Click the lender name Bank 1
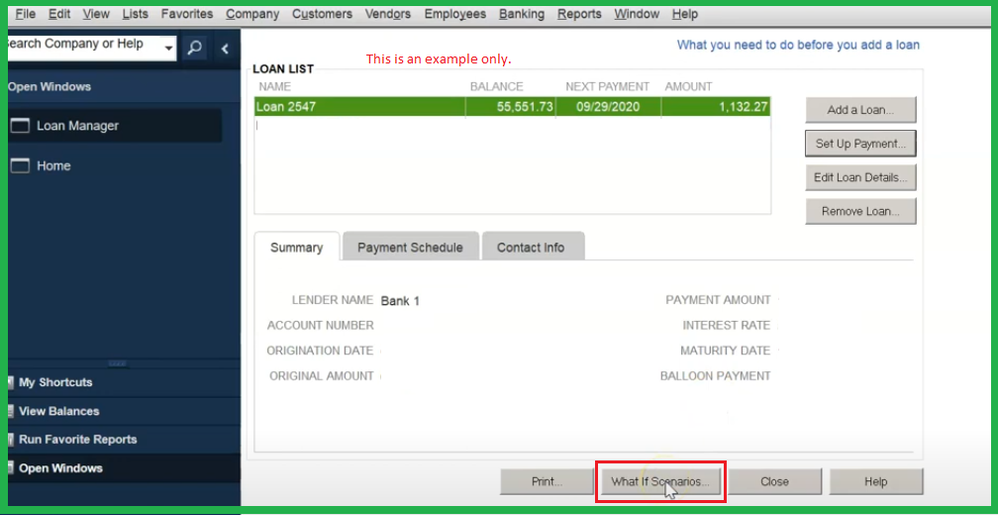Image resolution: width=998 pixels, height=515 pixels. click(x=400, y=301)
